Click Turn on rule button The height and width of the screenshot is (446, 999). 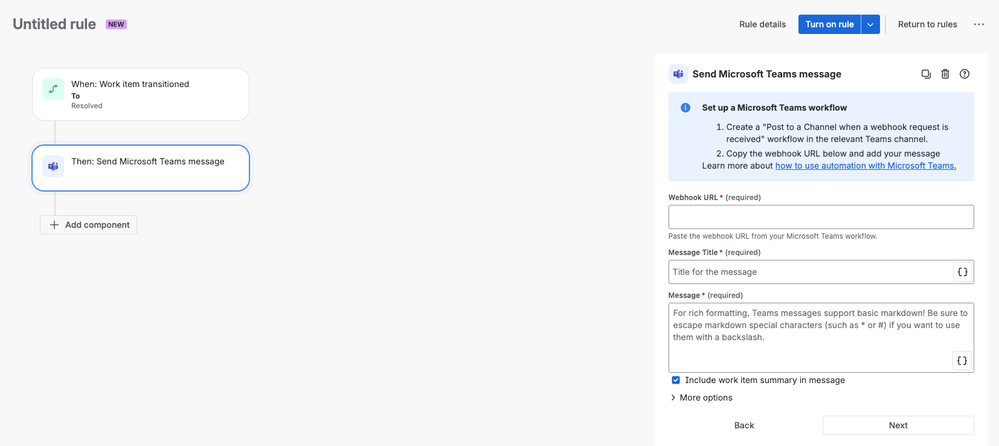830,24
